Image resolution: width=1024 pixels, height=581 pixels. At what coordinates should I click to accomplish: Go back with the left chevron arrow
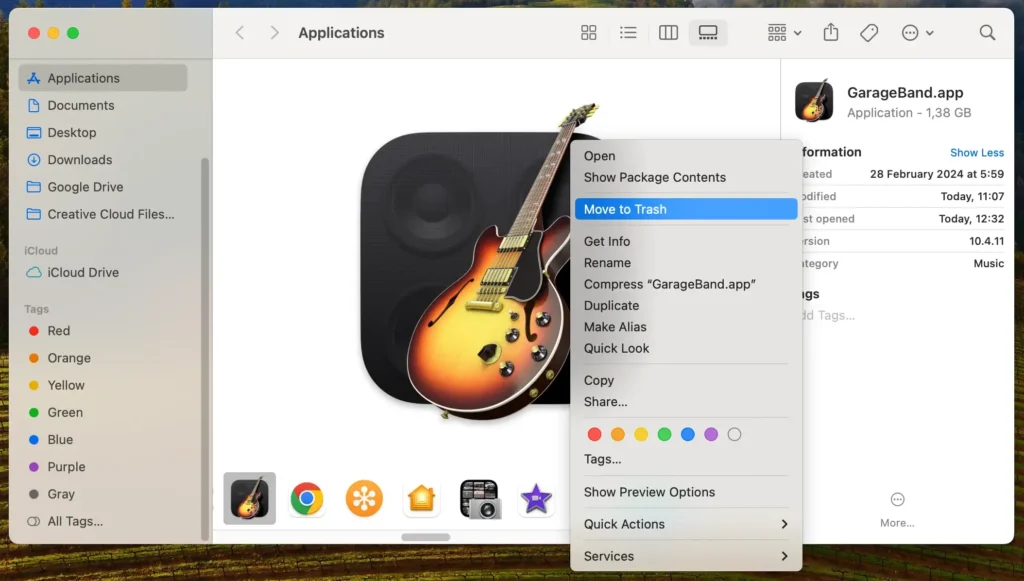(240, 33)
